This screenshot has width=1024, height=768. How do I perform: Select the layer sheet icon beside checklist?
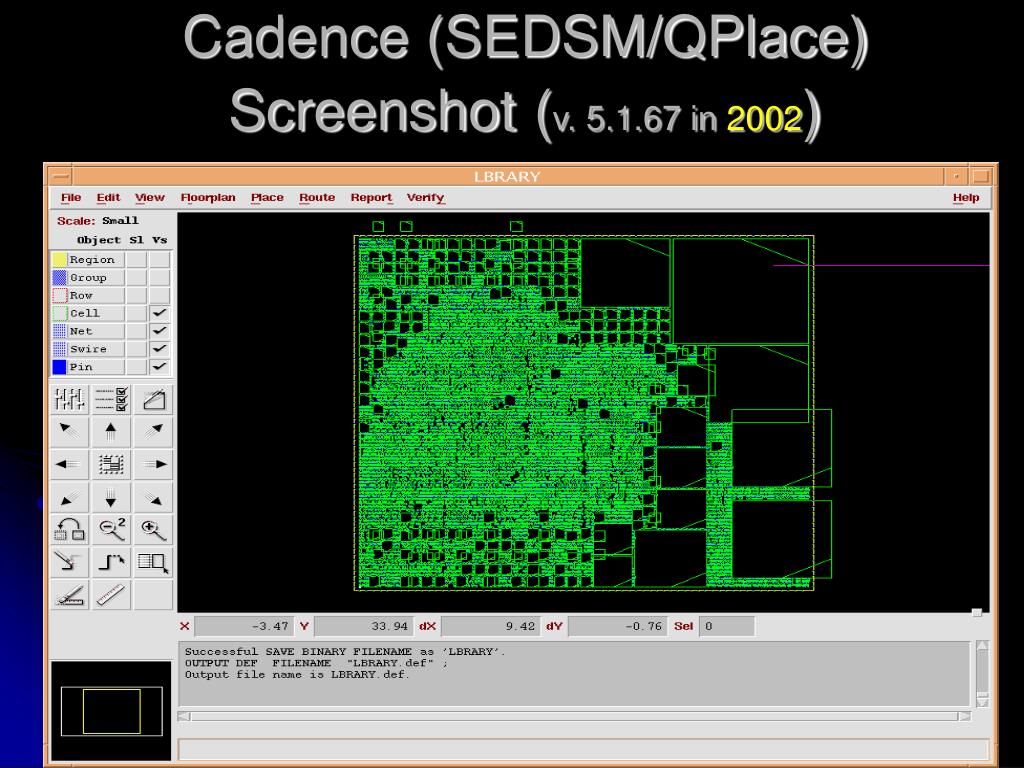coord(153,399)
